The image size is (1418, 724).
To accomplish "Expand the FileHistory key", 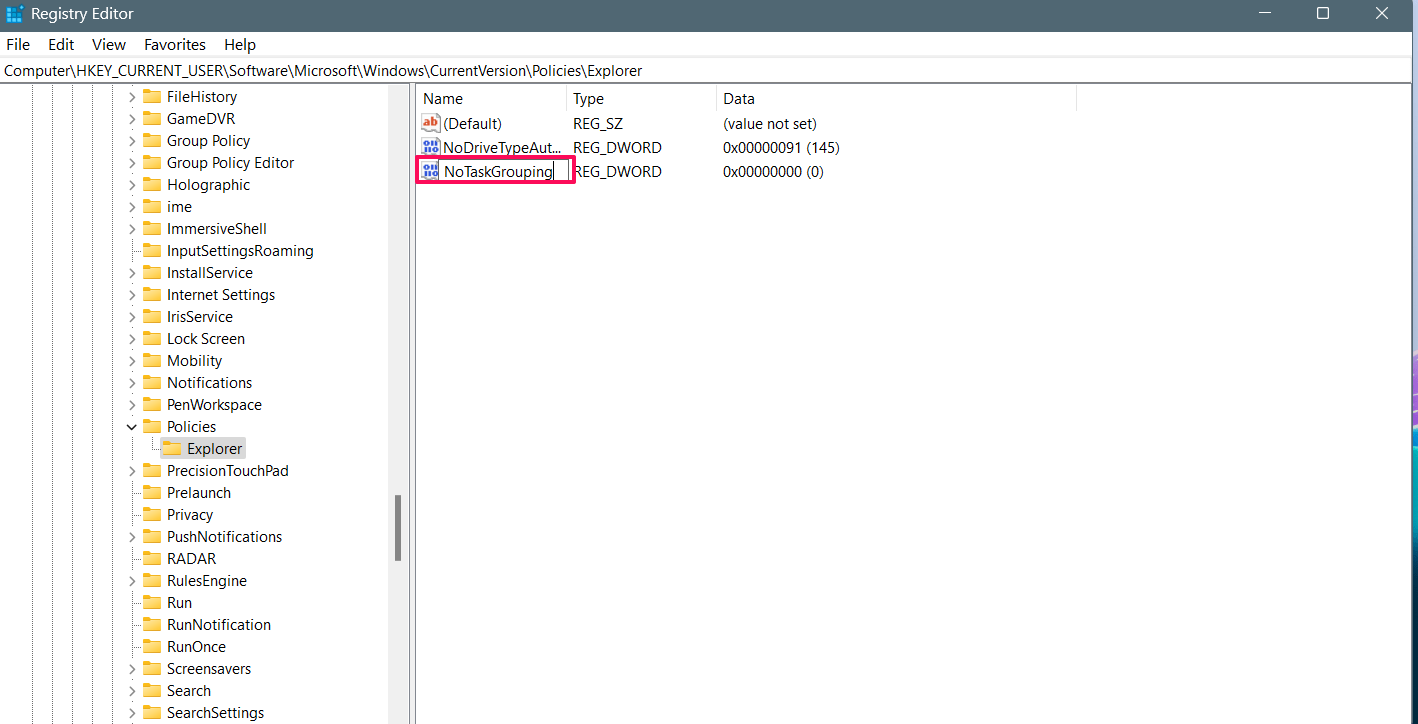I will 132,97.
